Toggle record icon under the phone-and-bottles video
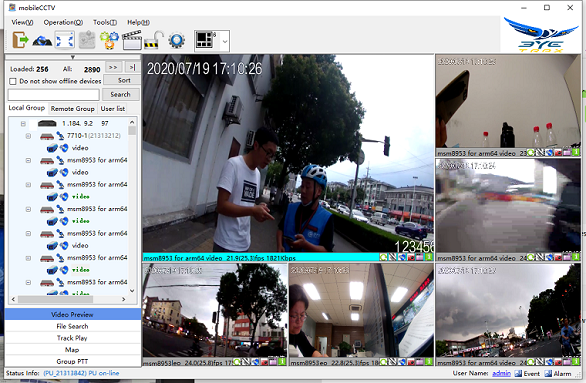This screenshot has height=383, width=586. click(558, 152)
